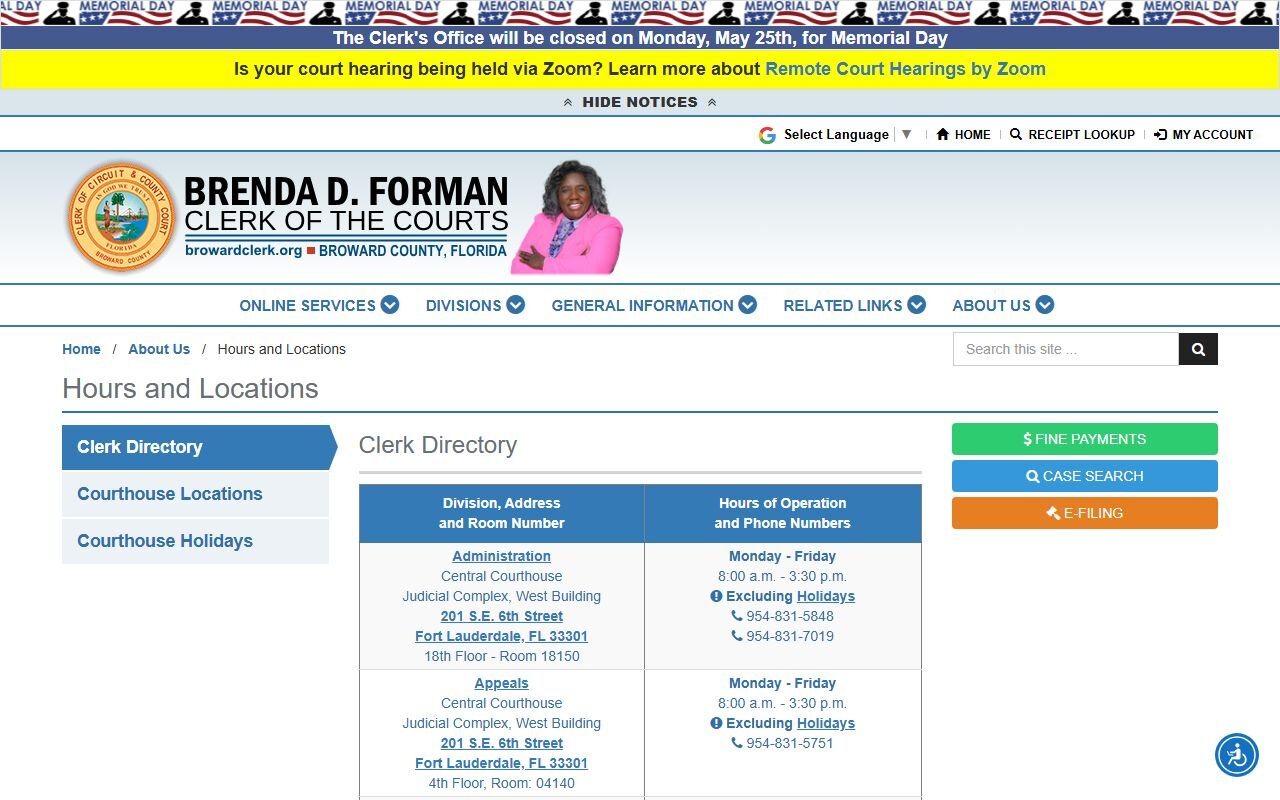The height and width of the screenshot is (800, 1280).
Task: Click Holidays link in Appeals hours
Action: coord(826,723)
